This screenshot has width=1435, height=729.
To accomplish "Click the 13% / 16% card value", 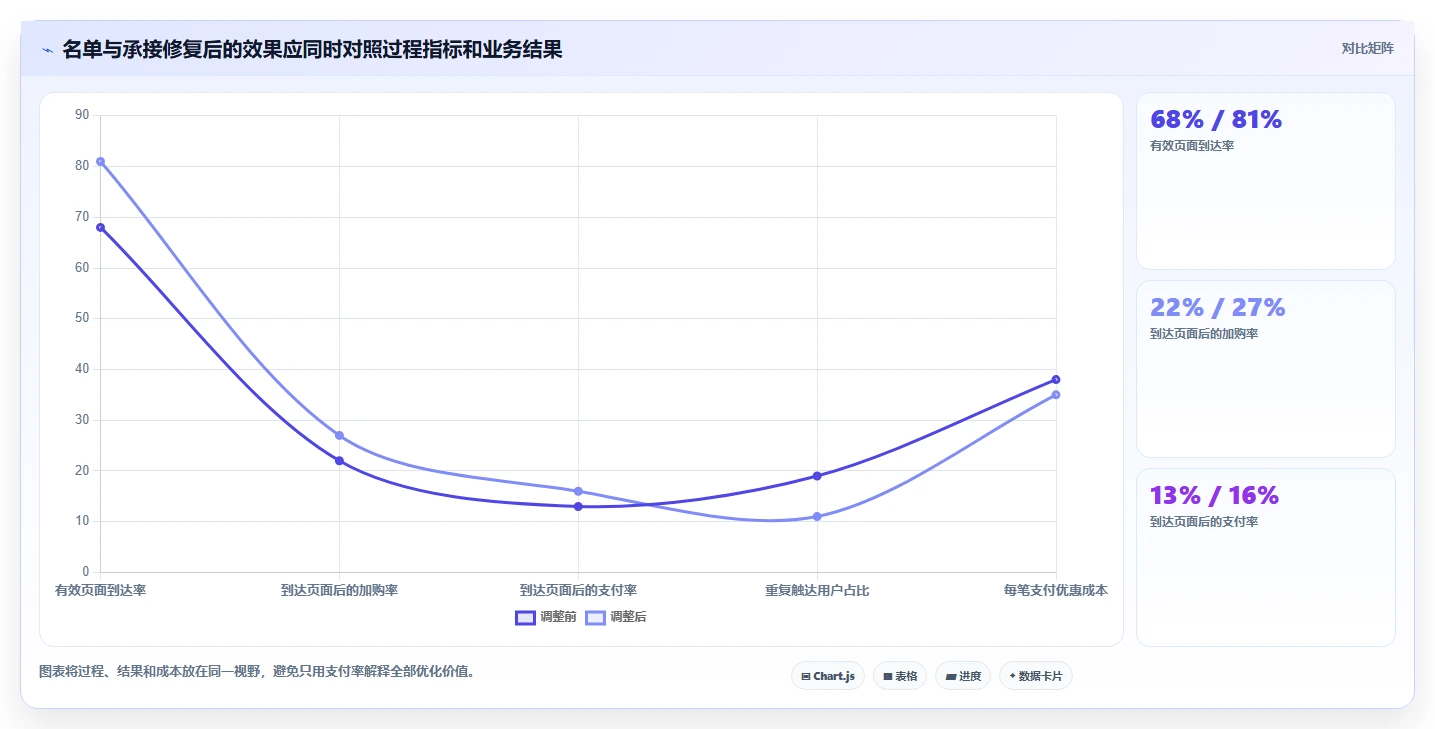I will click(x=1215, y=495).
